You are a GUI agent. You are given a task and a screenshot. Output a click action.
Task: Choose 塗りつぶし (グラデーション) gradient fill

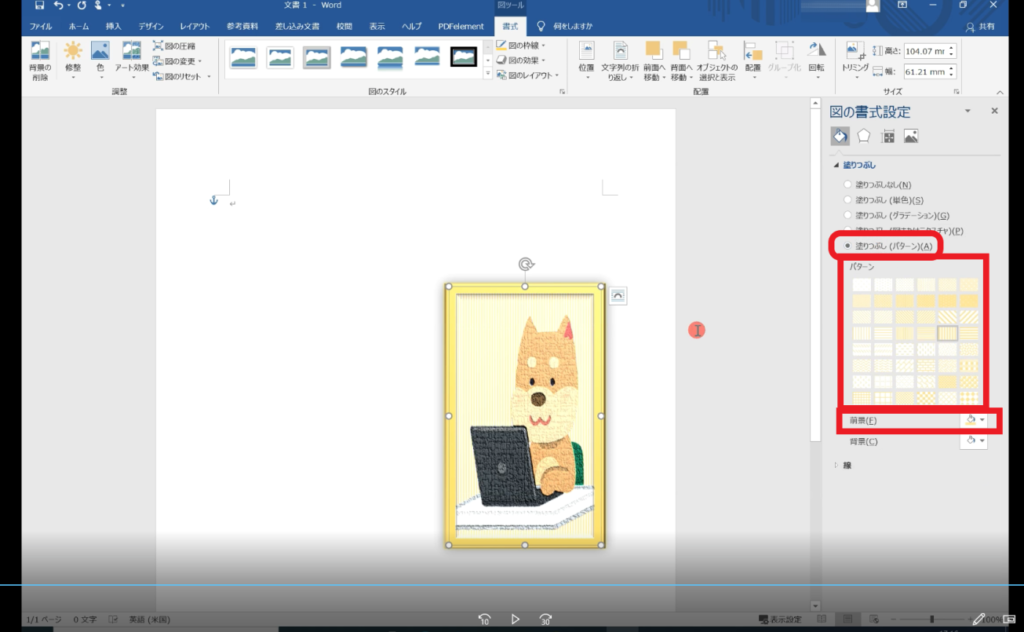point(849,215)
